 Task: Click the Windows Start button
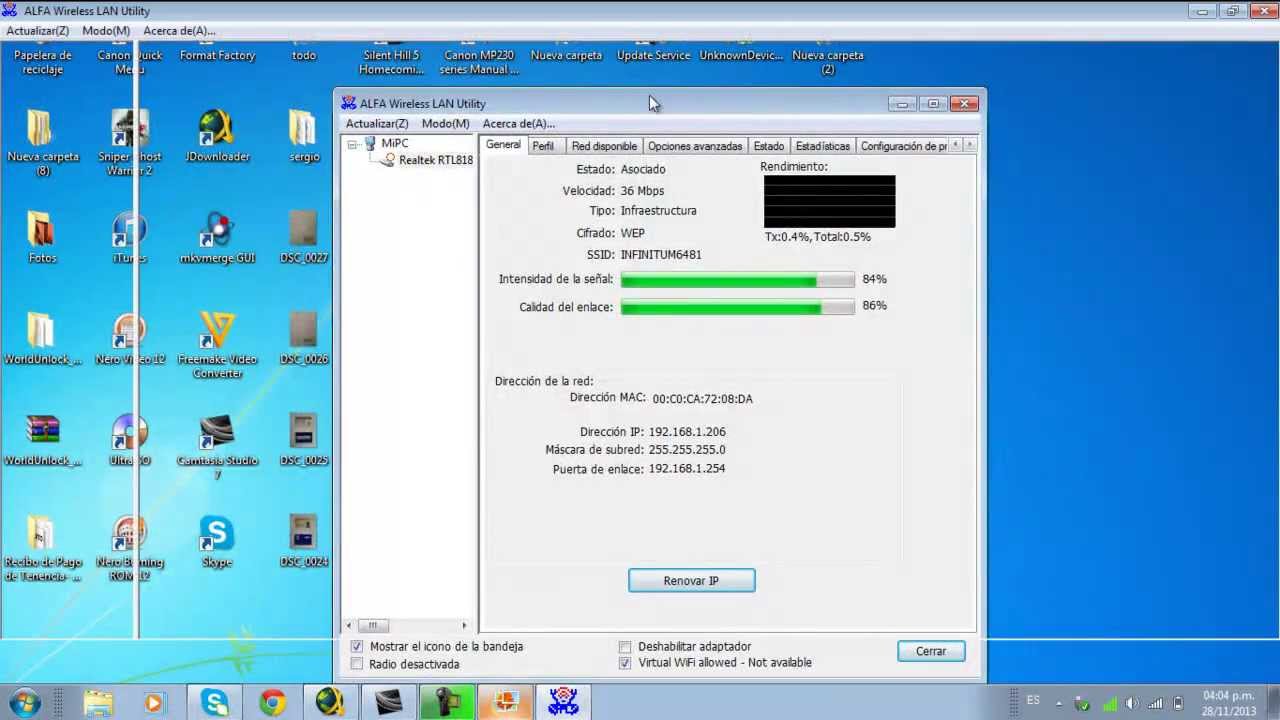[25, 703]
